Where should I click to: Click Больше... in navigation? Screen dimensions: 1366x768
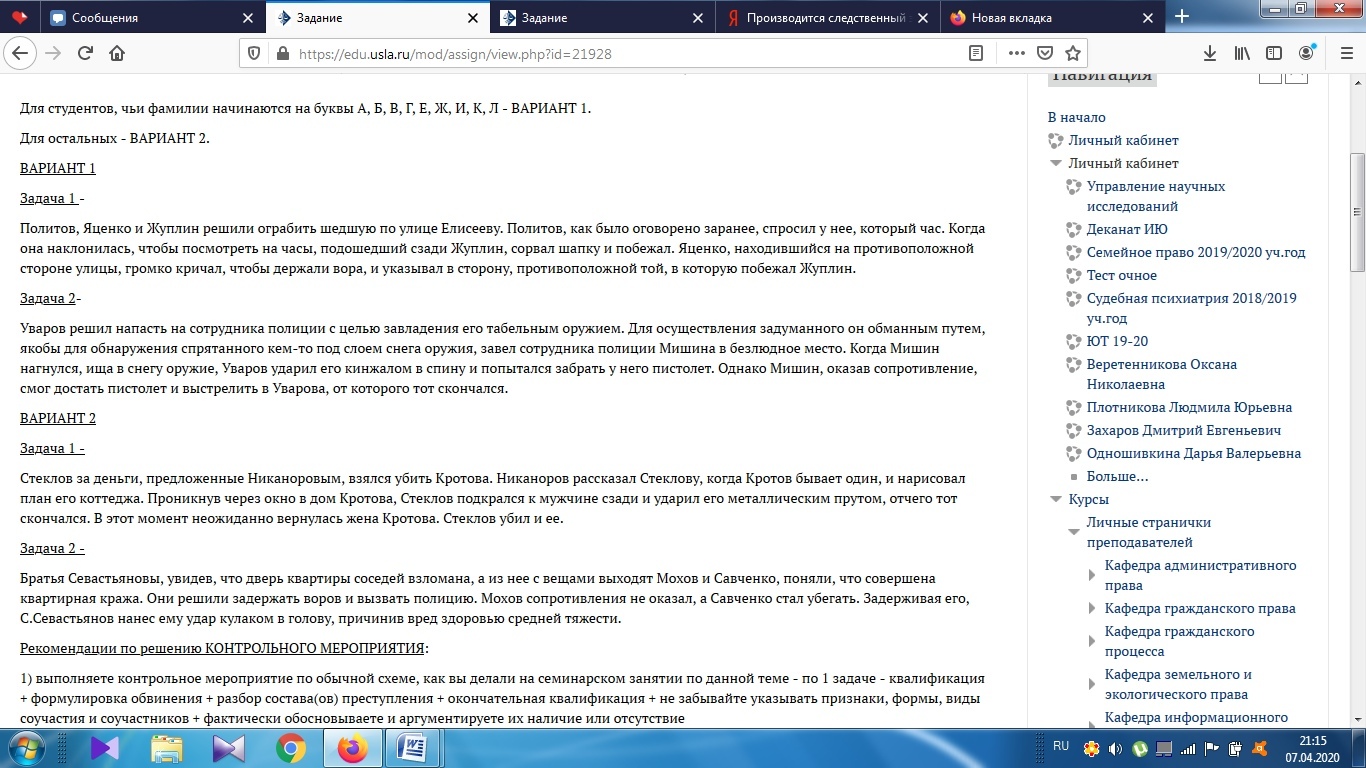tap(1117, 476)
